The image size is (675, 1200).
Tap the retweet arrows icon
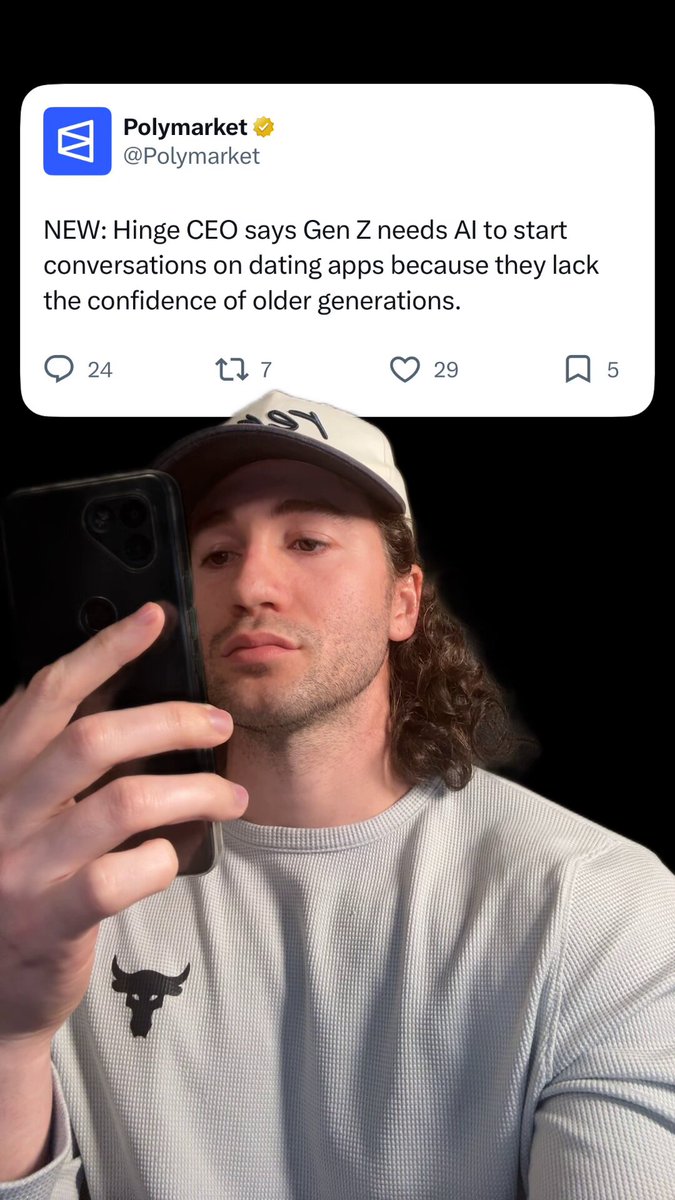coord(232,370)
